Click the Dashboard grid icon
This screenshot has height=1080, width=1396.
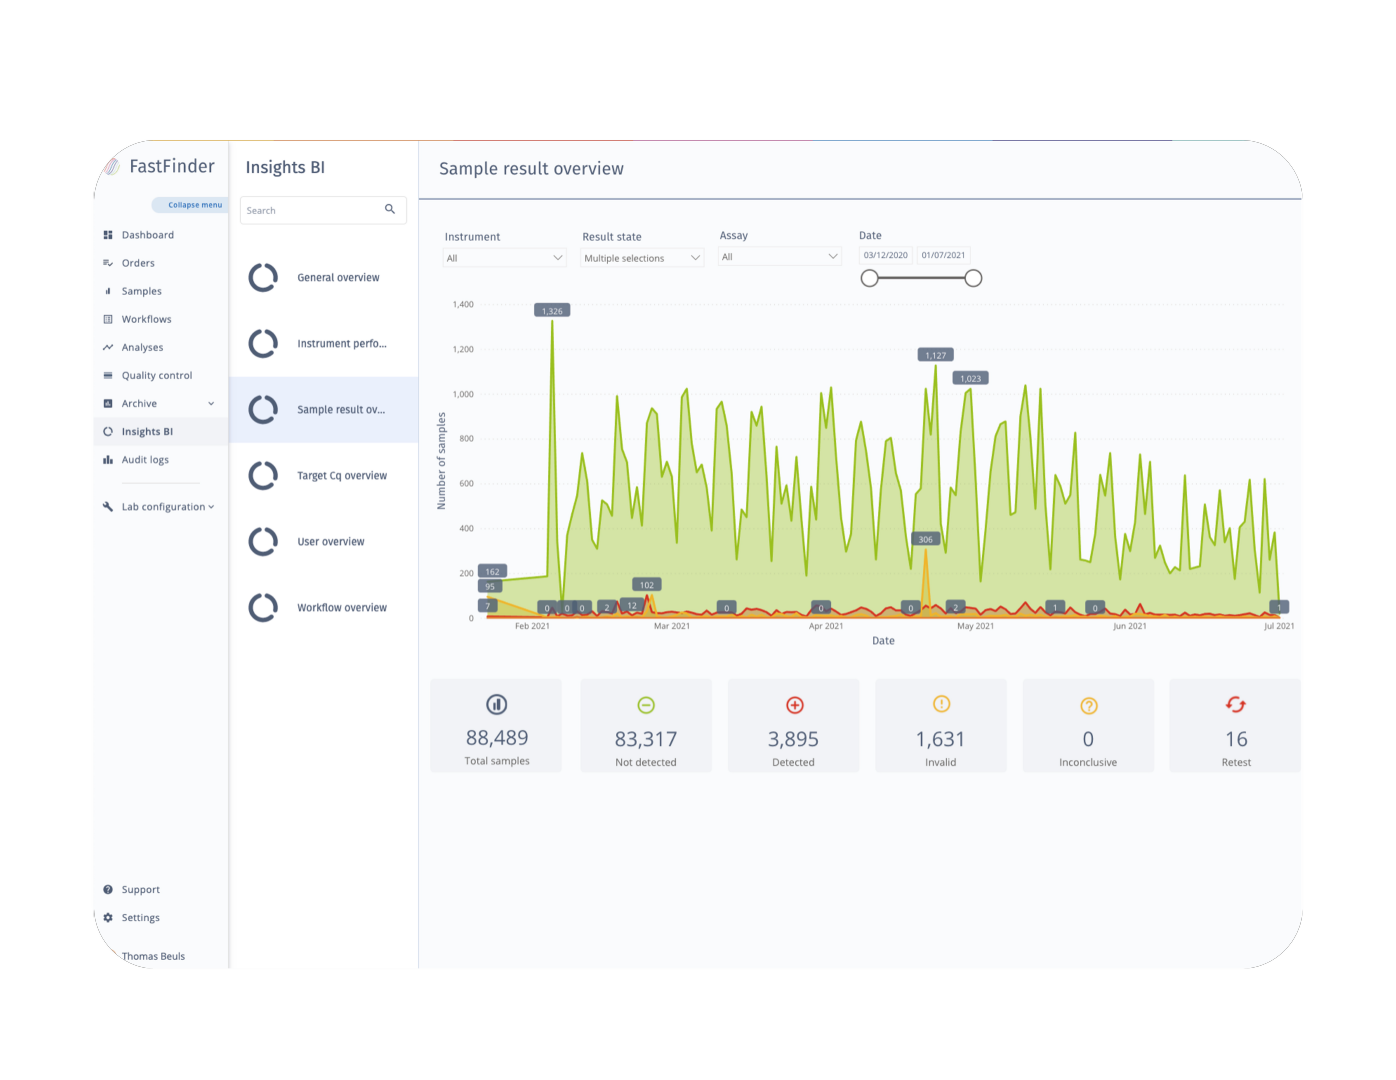(108, 235)
